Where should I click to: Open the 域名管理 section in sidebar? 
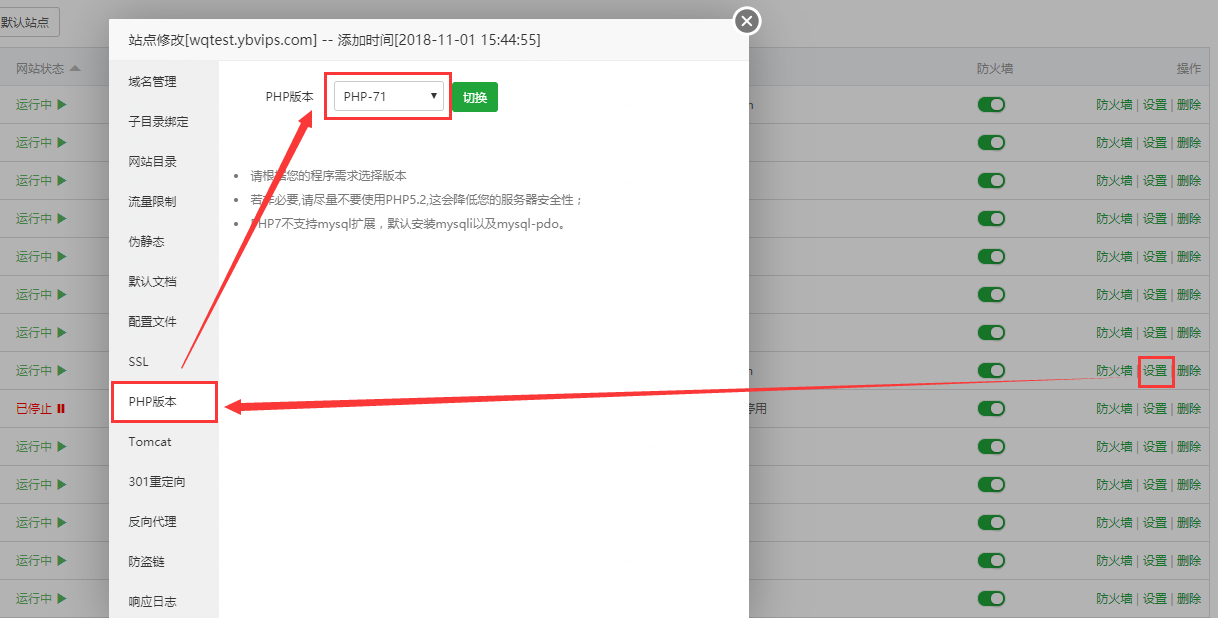(x=152, y=82)
